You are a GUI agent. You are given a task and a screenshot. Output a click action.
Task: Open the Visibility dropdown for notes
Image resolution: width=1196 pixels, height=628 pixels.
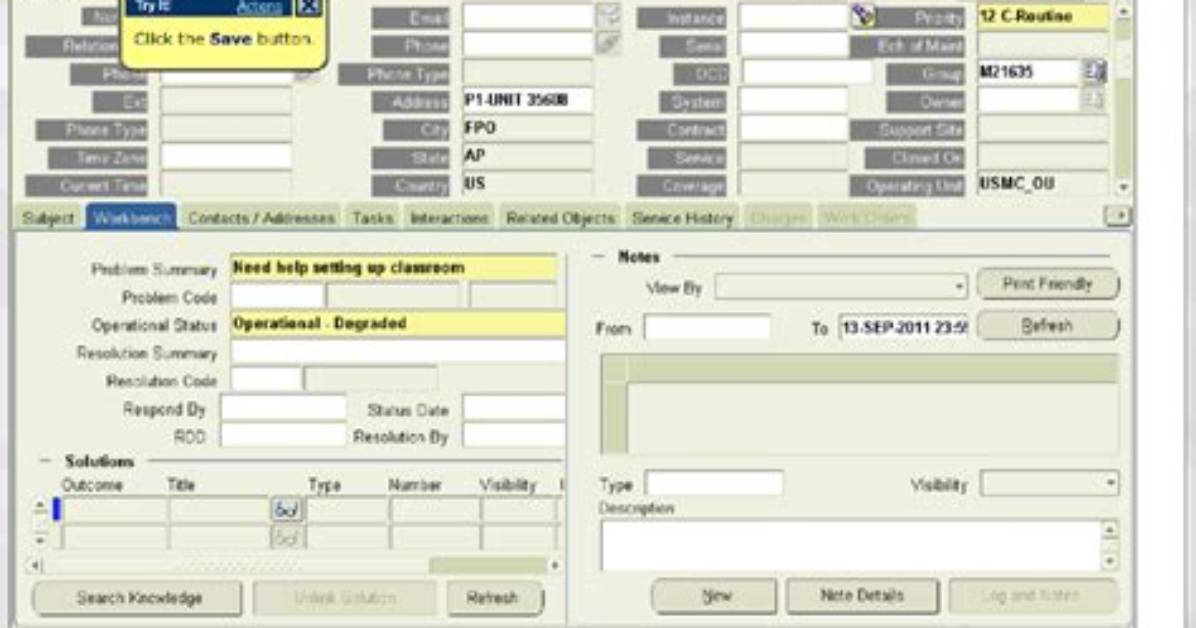pos(1050,483)
